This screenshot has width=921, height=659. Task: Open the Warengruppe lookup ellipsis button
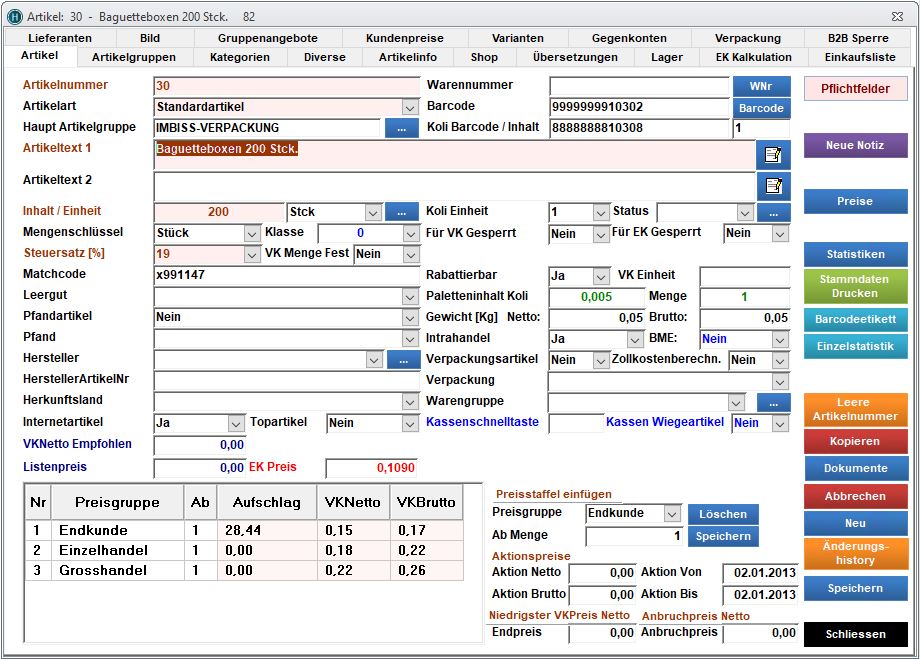point(772,402)
